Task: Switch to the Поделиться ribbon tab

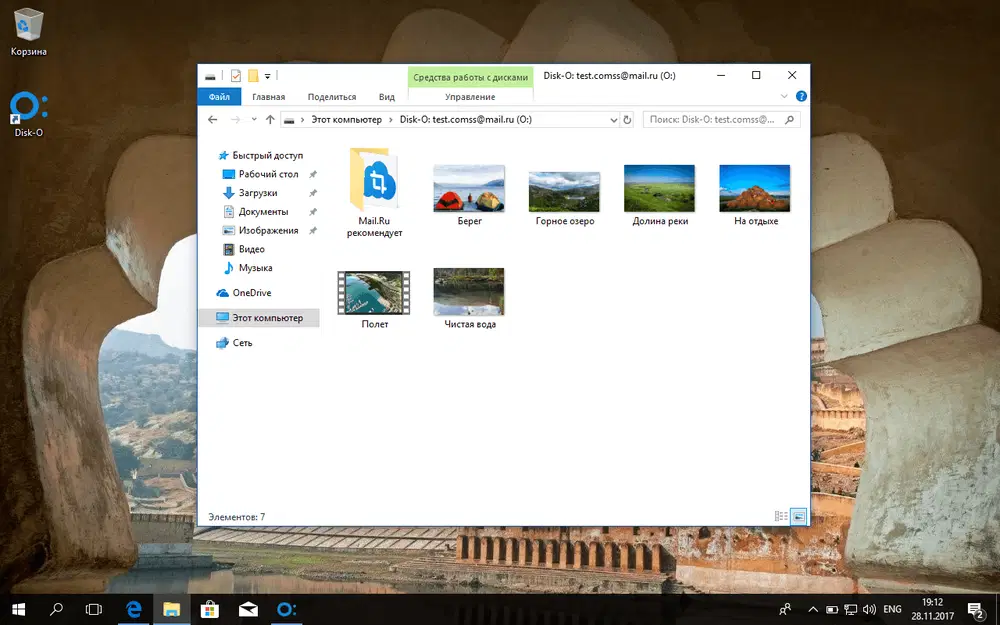Action: [x=332, y=97]
